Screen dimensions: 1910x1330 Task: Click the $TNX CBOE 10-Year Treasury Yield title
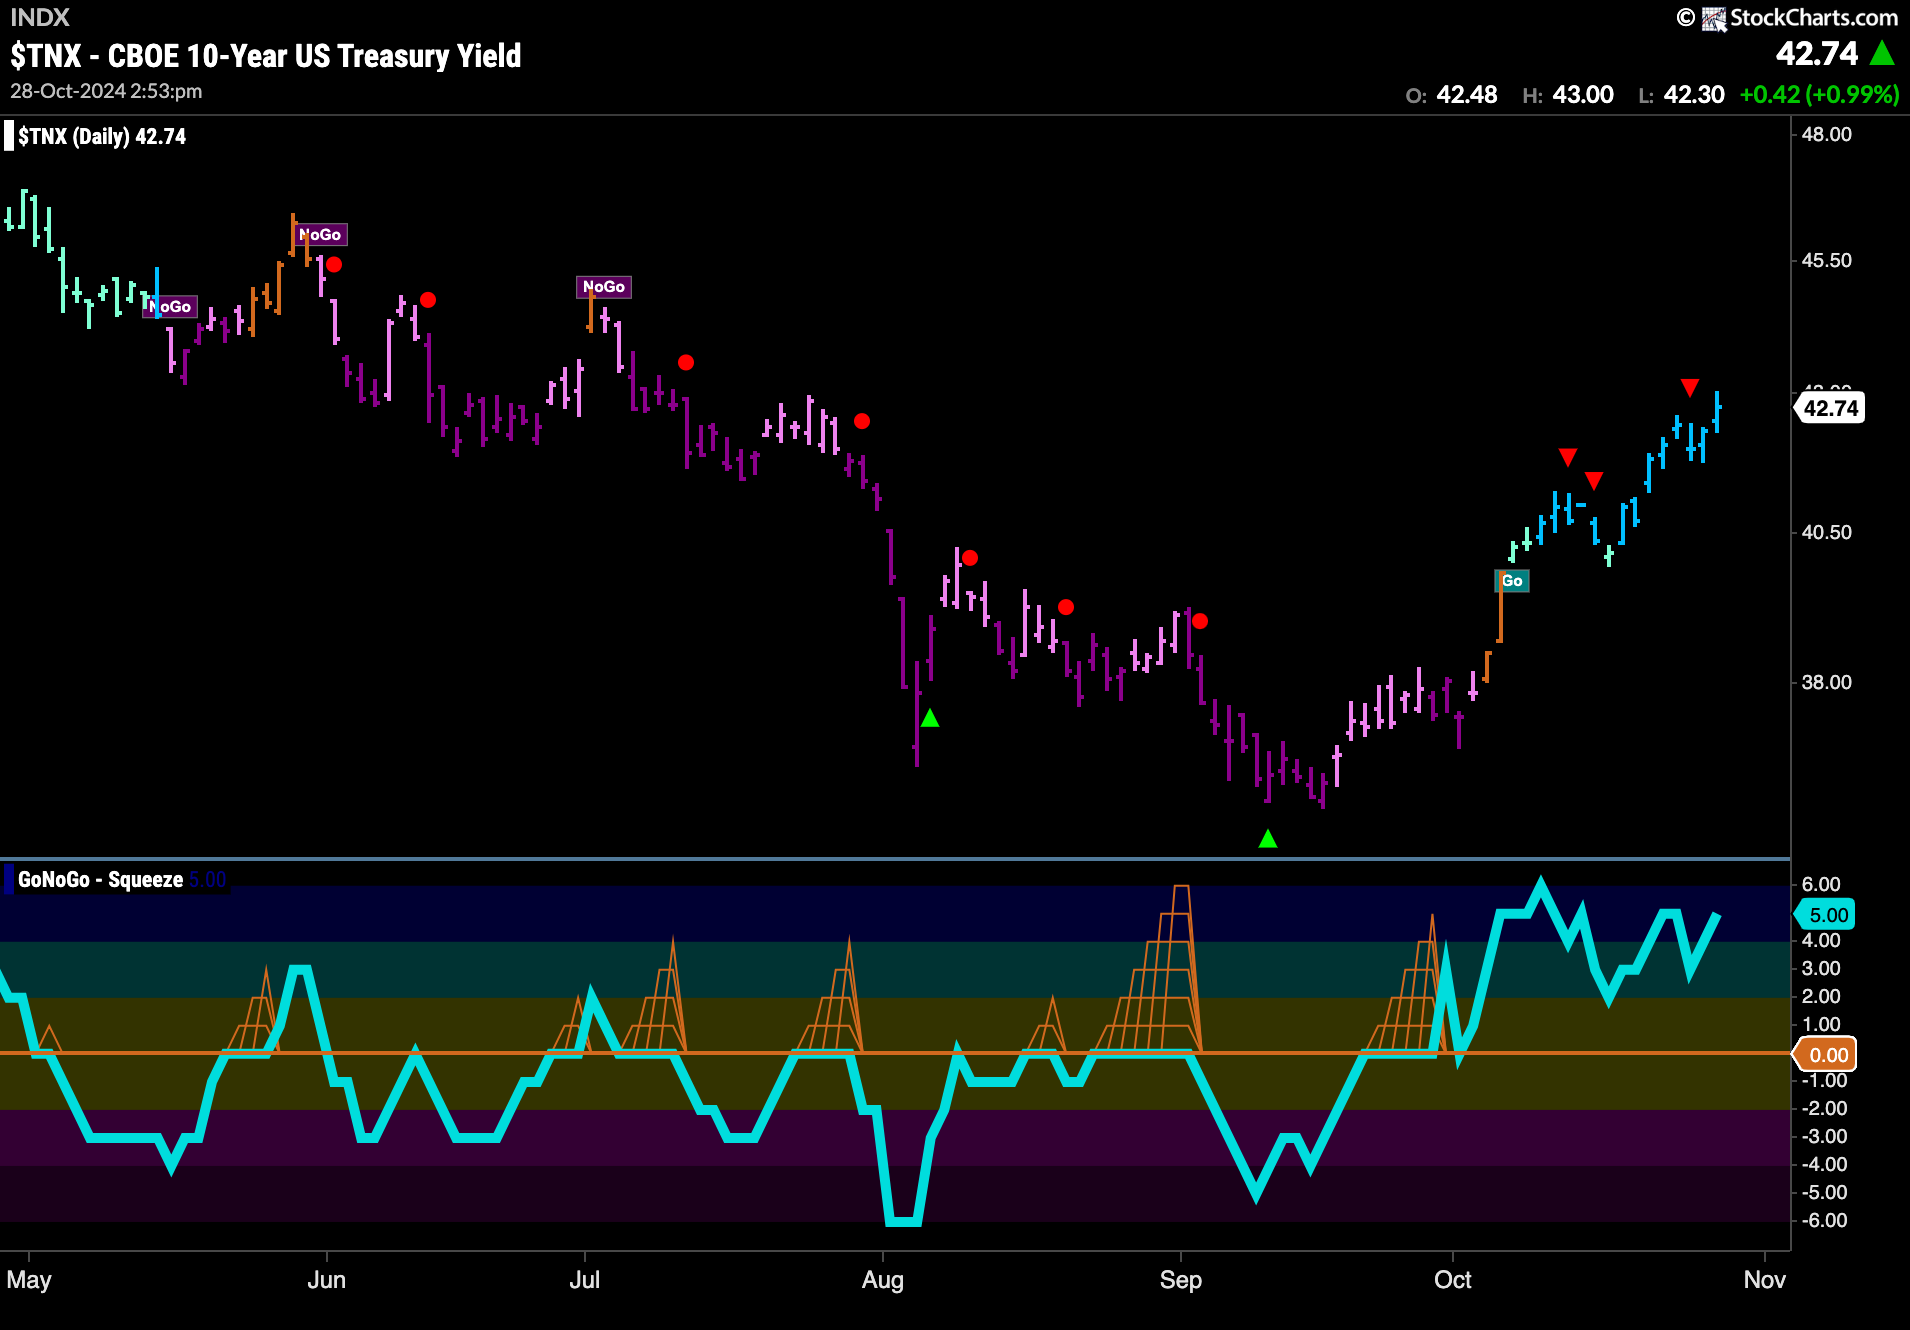click(266, 56)
